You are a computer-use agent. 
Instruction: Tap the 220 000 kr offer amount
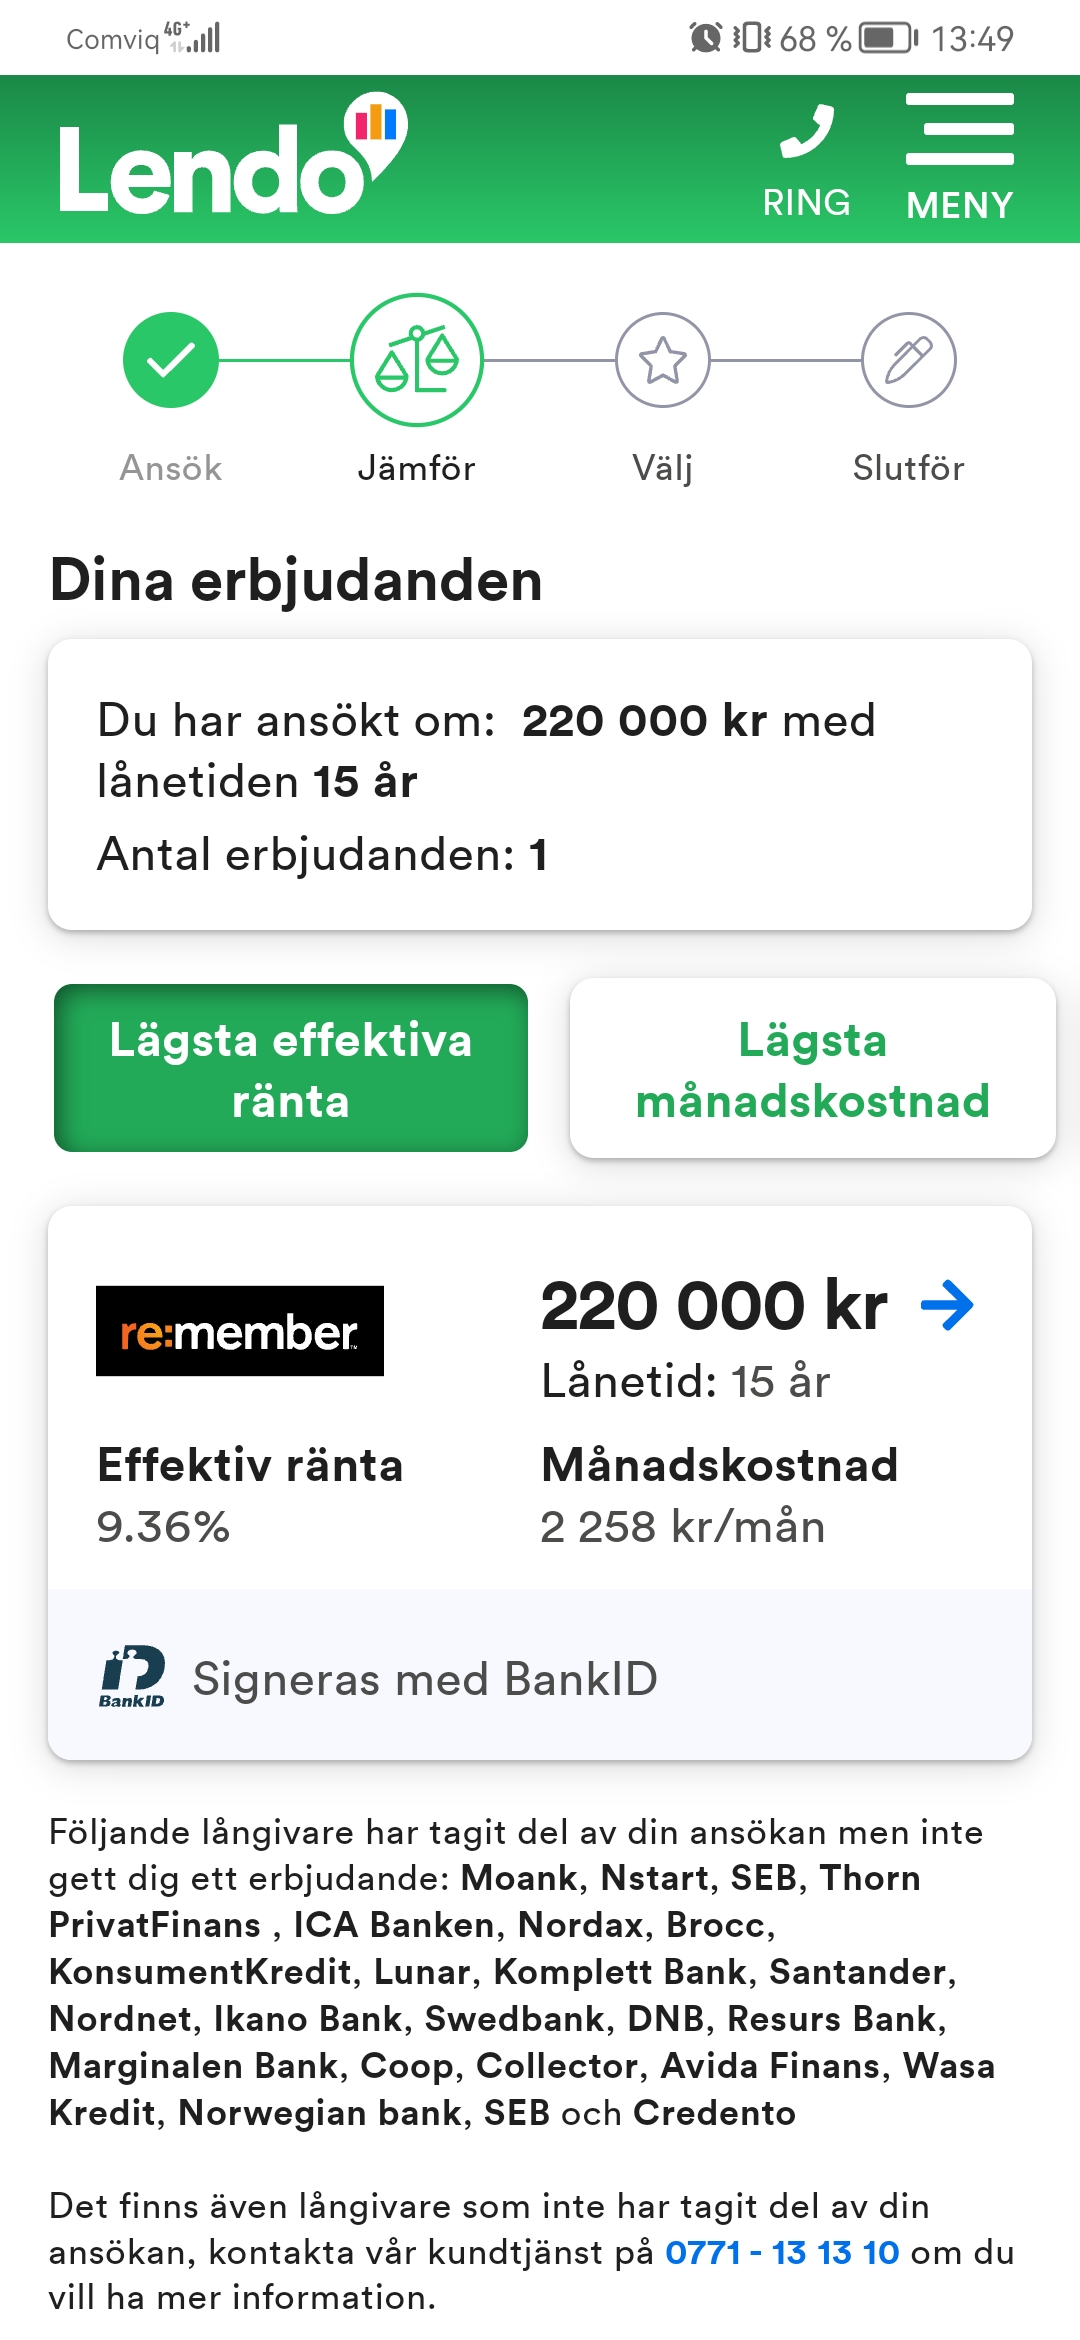point(714,1306)
